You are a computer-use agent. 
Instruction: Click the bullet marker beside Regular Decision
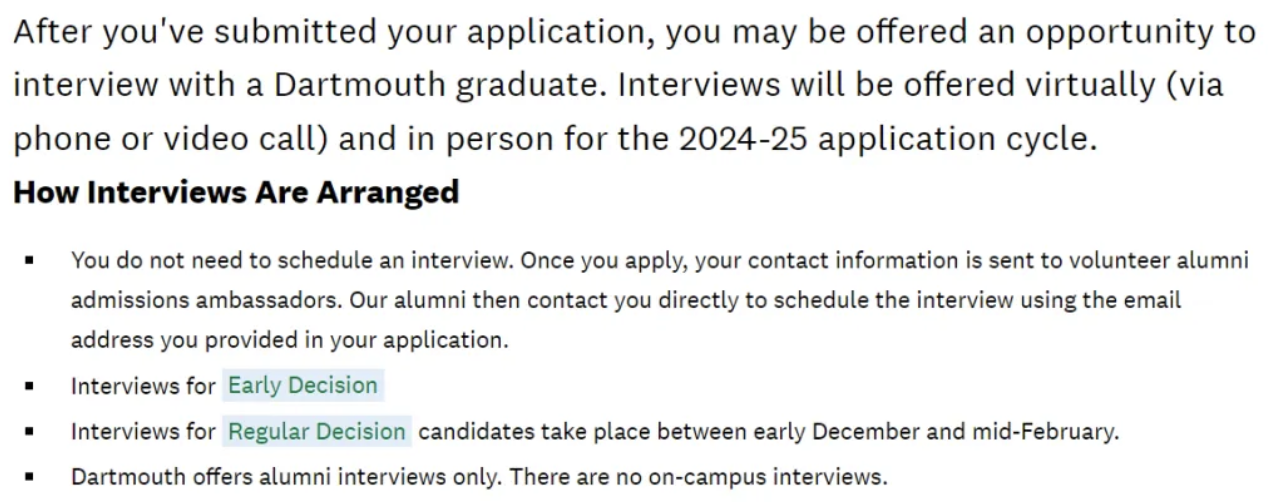30,433
